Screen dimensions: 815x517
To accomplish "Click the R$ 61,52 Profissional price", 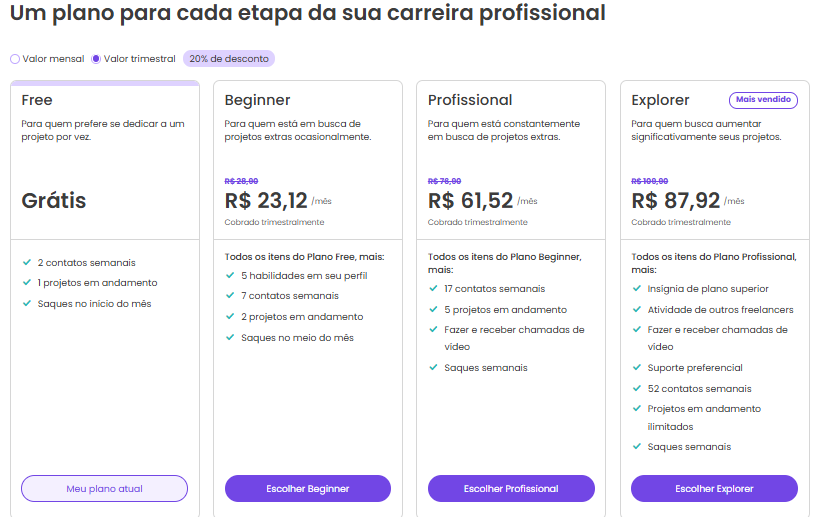I will pos(470,201).
